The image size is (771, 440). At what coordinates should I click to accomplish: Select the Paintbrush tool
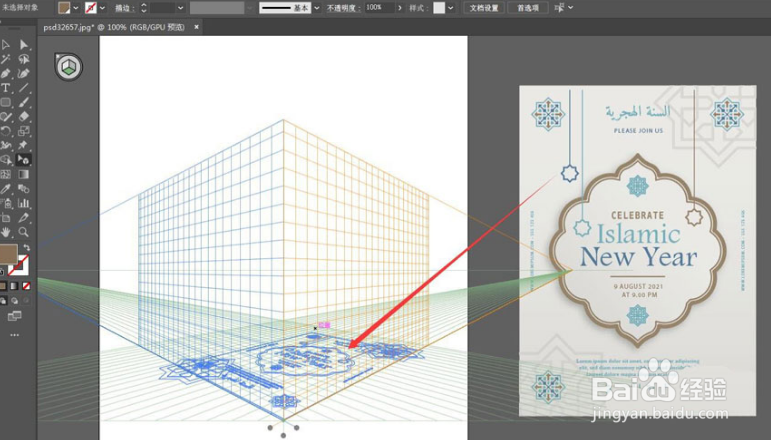(x=24, y=102)
